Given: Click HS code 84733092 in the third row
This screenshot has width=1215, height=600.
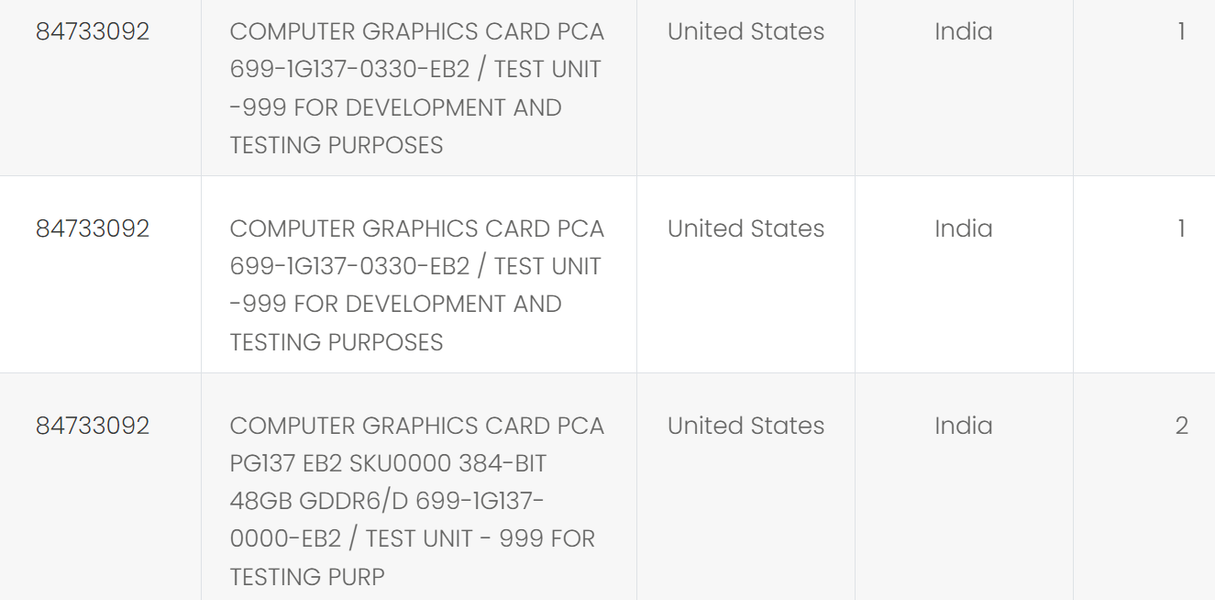Looking at the screenshot, I should pos(92,426).
